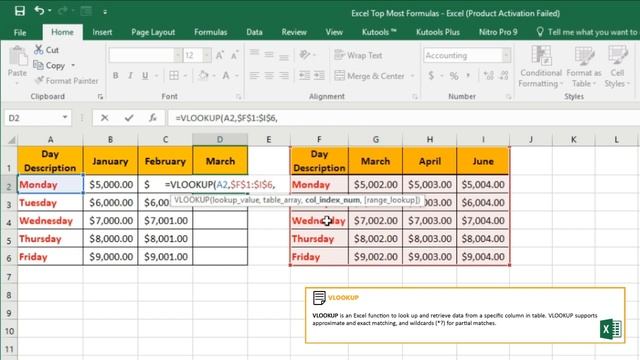This screenshot has height=360, width=640.
Task: Open the Data ribbon tab
Action: pyautogui.click(x=254, y=32)
